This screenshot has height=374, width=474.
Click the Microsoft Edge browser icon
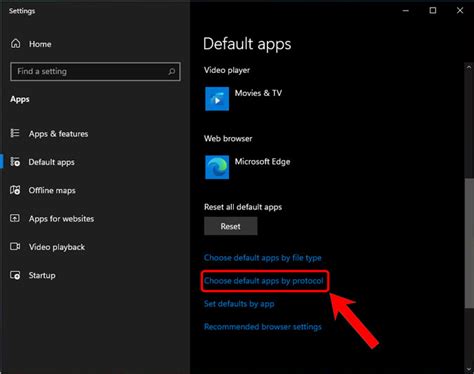[217, 167]
